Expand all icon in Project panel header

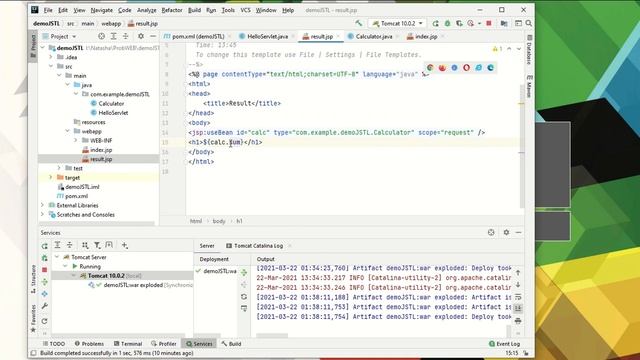pos(113,36)
